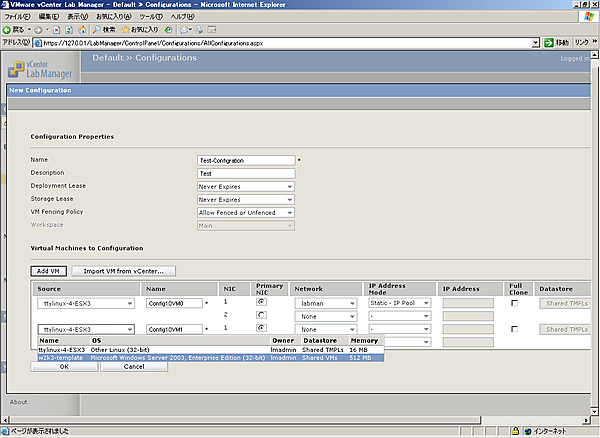Open the Deployment Lease dropdown
Image resolution: width=600 pixels, height=438 pixels.
tap(246, 186)
